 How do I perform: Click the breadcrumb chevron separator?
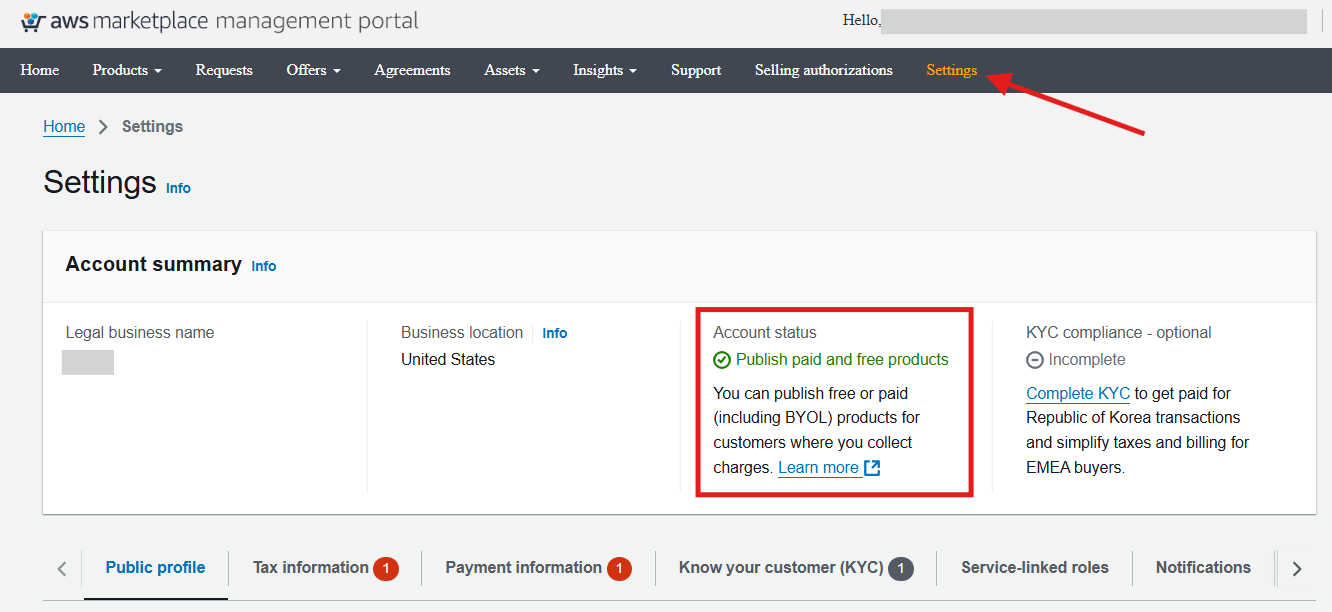103,127
